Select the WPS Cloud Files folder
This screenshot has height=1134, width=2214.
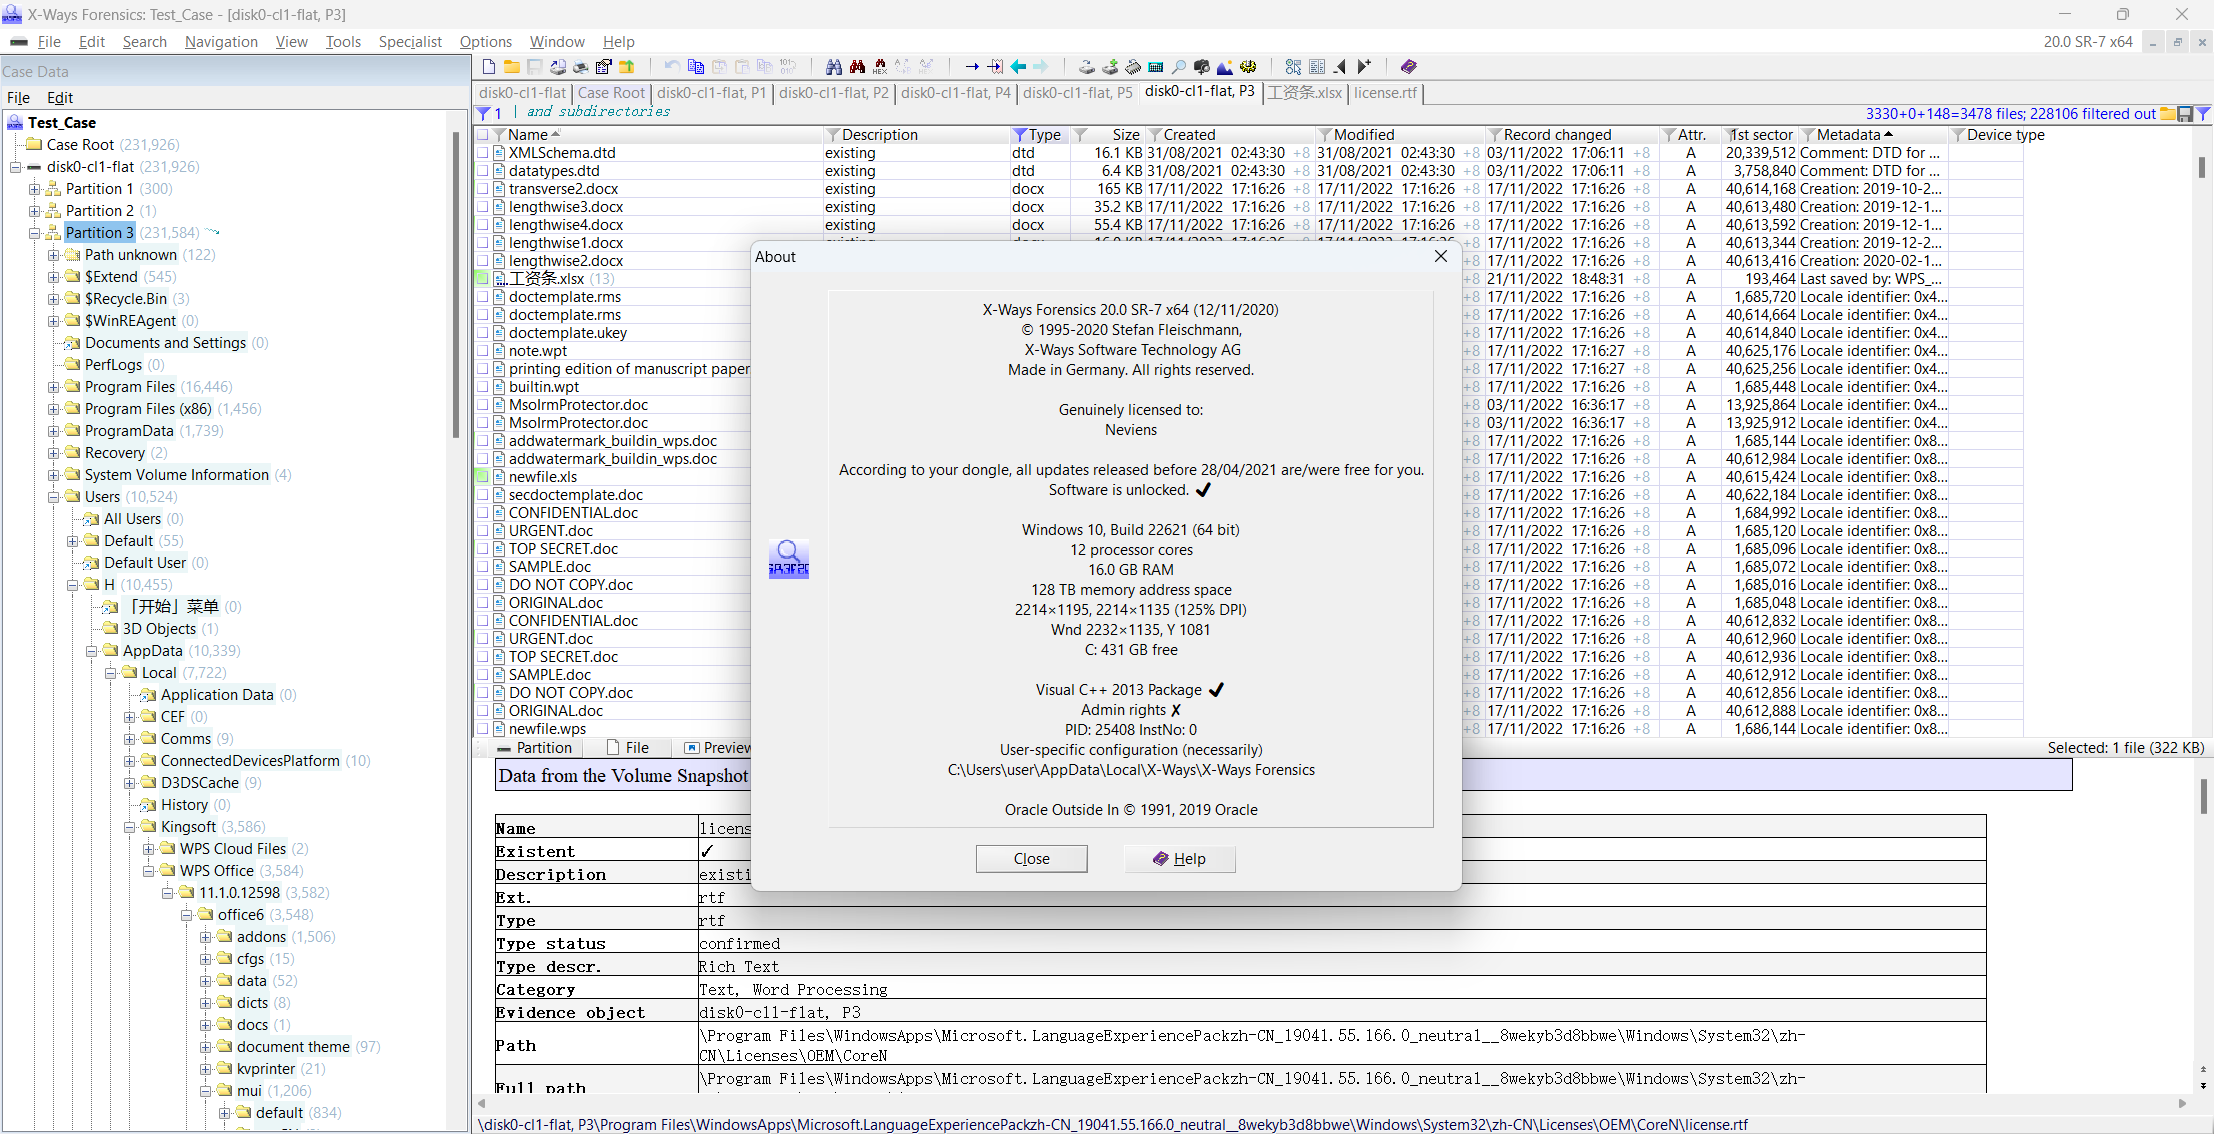[x=233, y=849]
